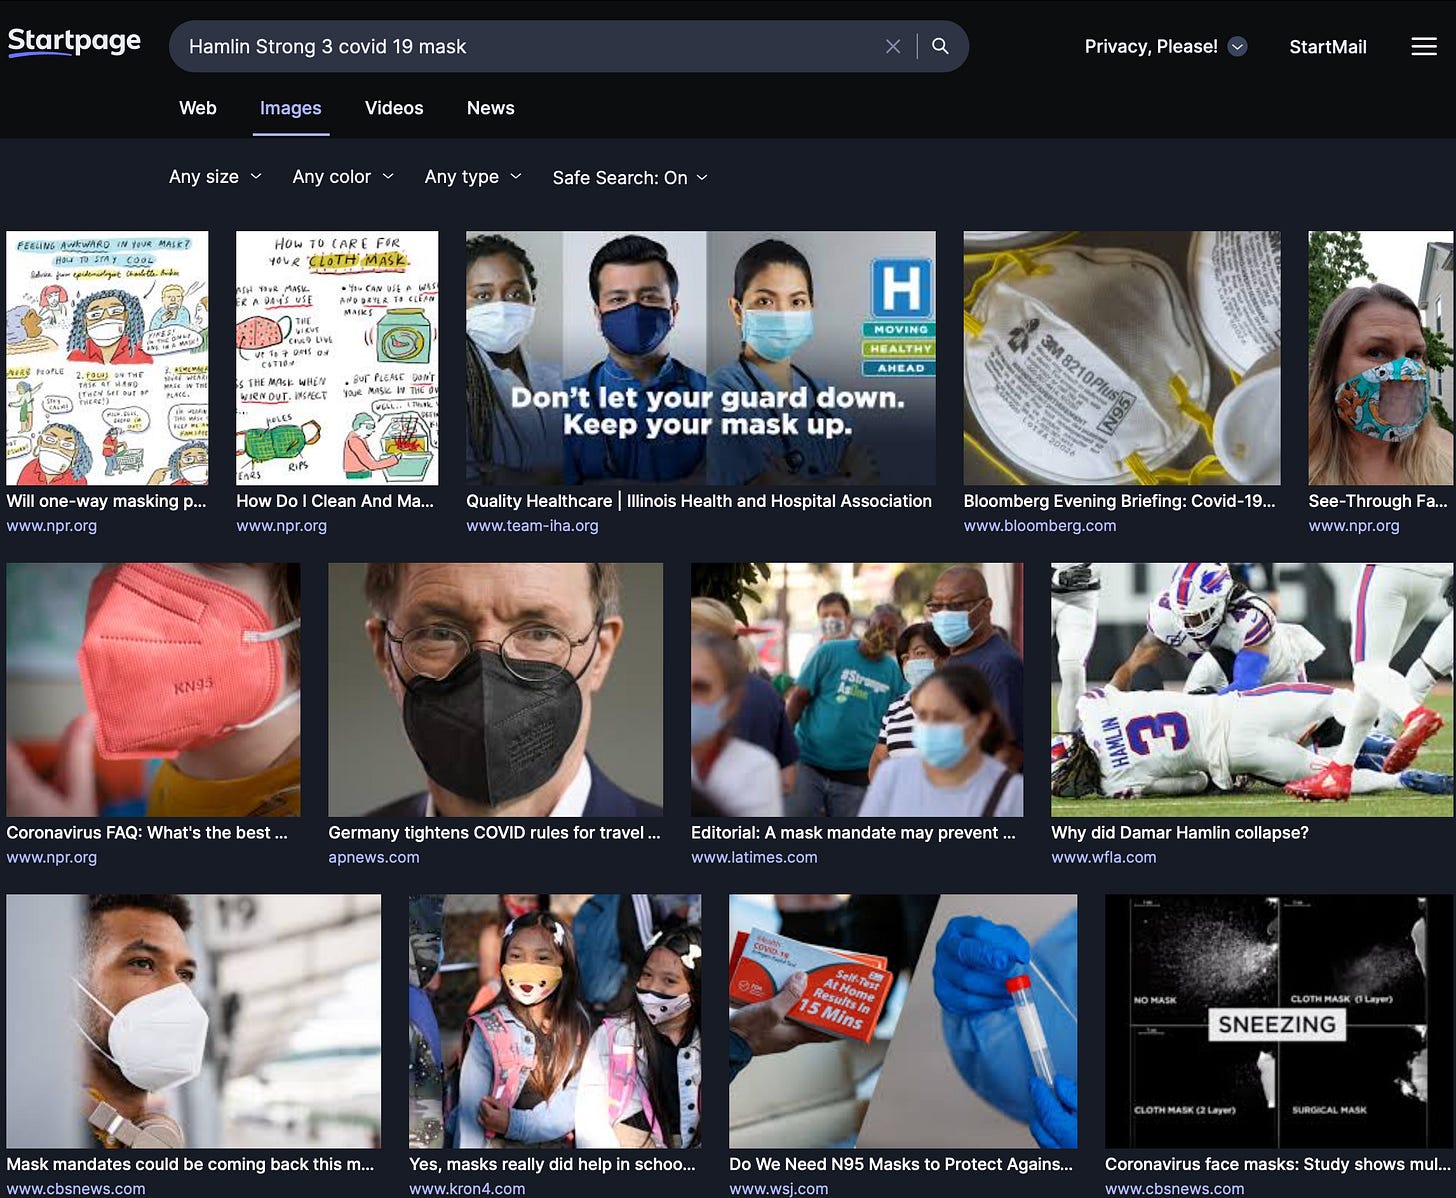Open the Hamlin number 3 football thumbnail
Screen dimensions: 1456x1198
(x=1253, y=689)
